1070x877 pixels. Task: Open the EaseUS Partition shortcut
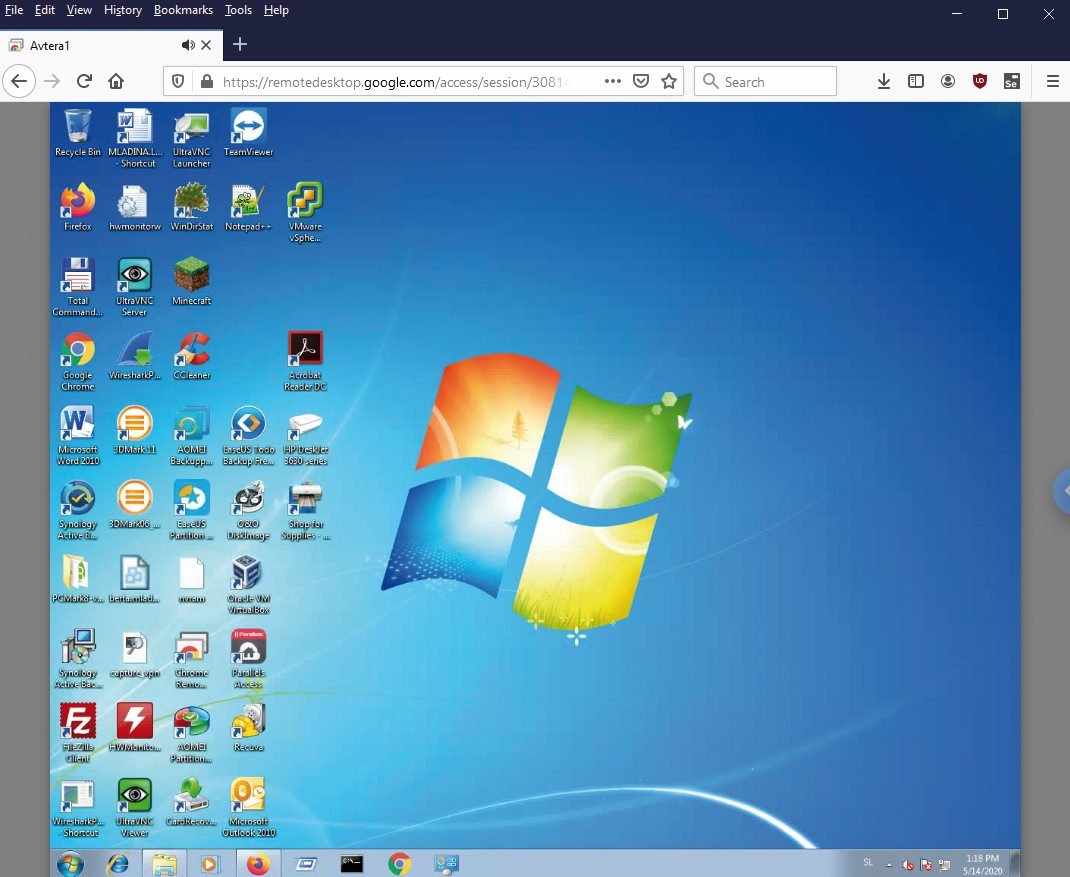[192, 511]
